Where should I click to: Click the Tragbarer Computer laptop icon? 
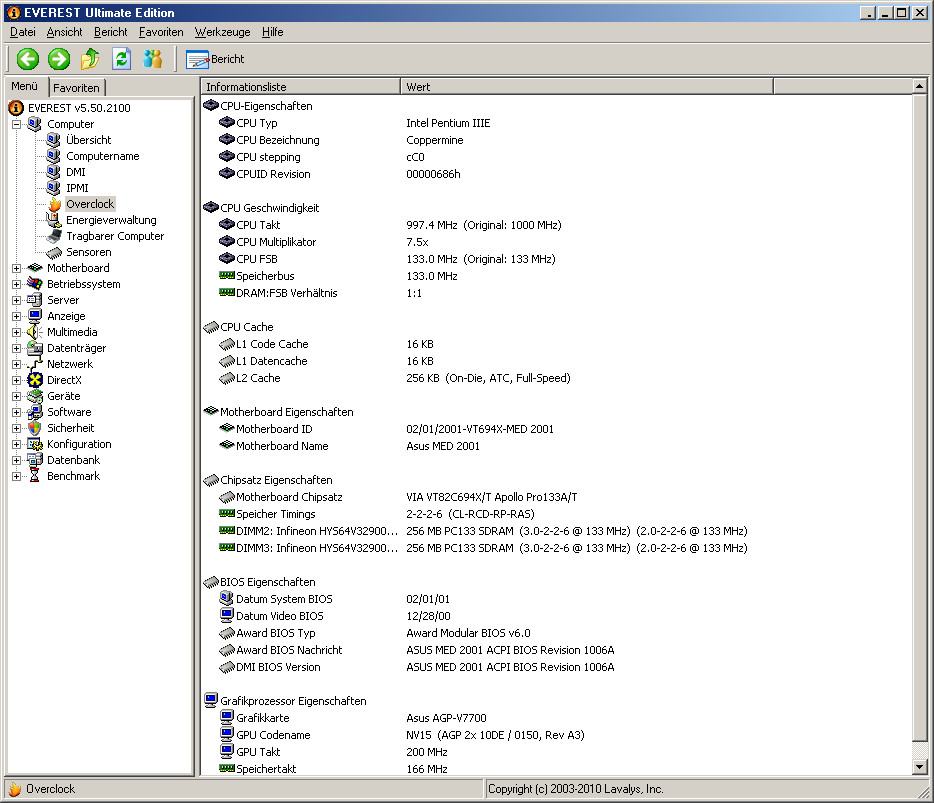(54, 236)
